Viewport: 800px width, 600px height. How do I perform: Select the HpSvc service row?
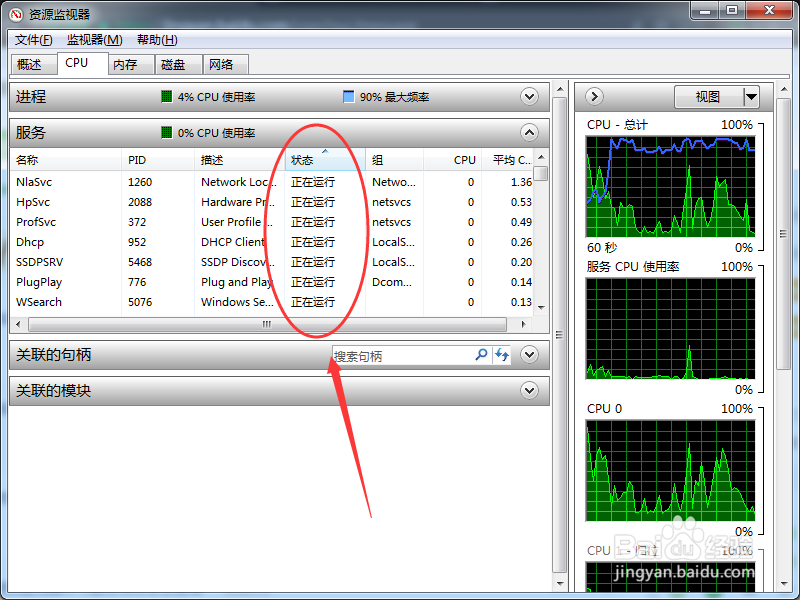pos(272,202)
